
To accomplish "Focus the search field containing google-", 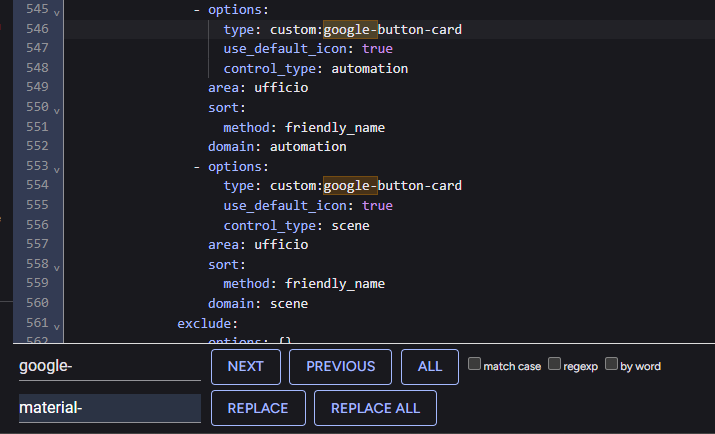I will tap(108, 367).
